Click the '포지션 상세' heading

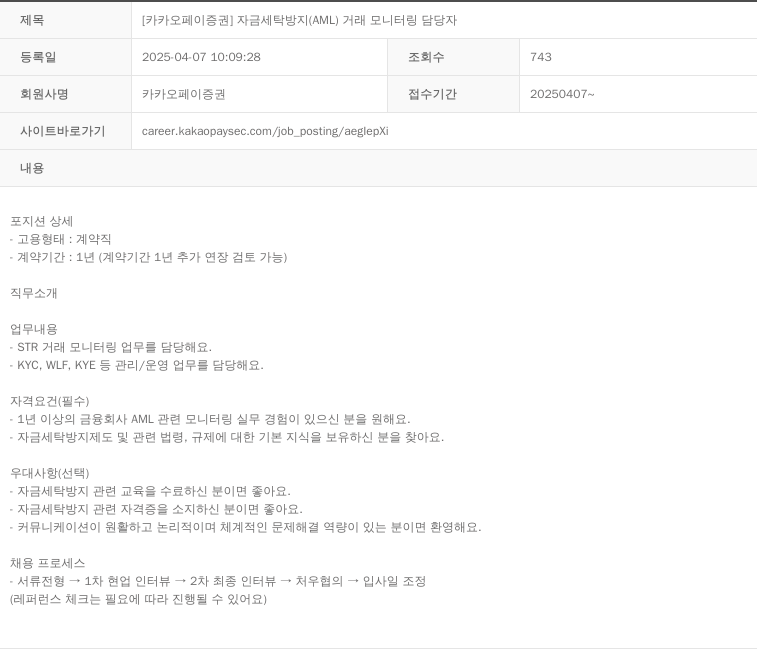[x=42, y=221]
